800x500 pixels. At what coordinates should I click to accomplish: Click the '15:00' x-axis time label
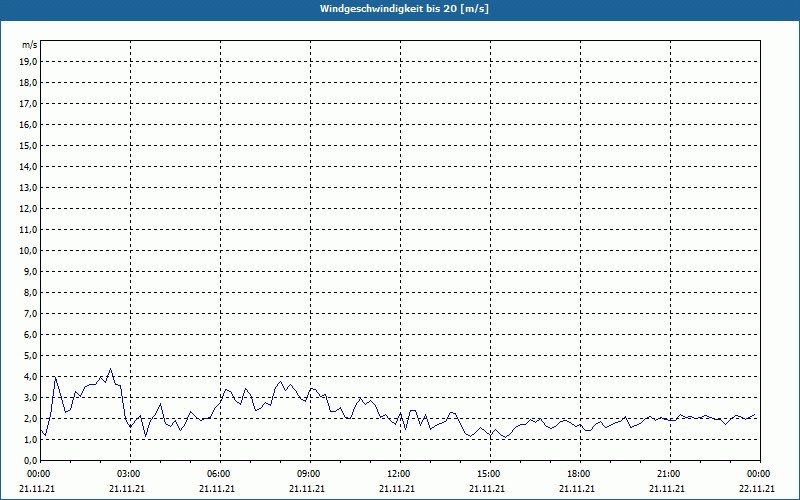click(490, 474)
